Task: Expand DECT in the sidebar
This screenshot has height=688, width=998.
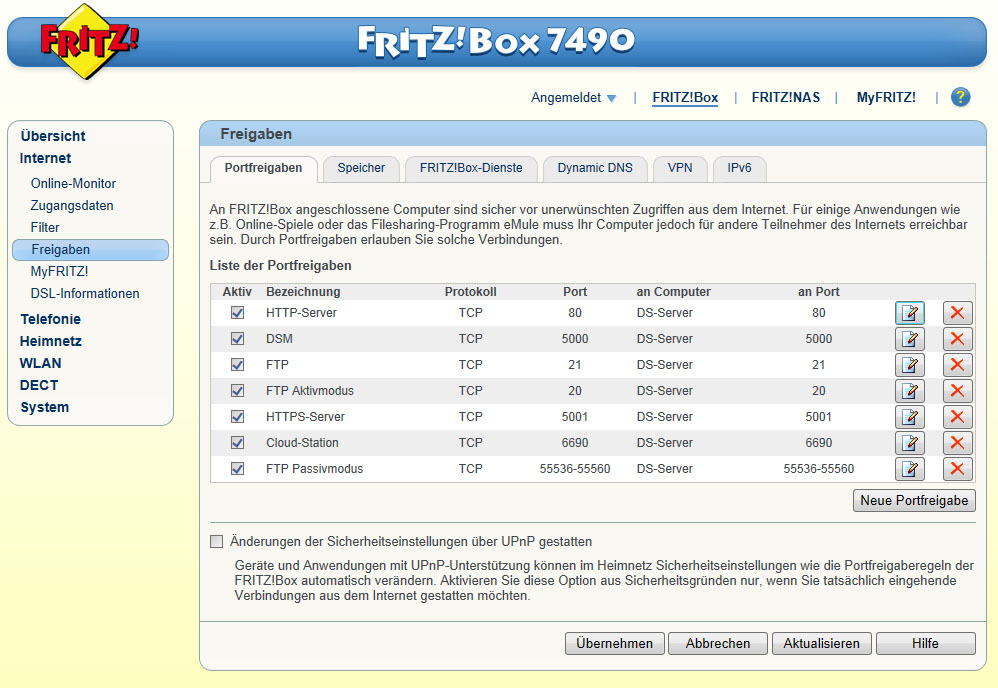Action: coord(39,385)
